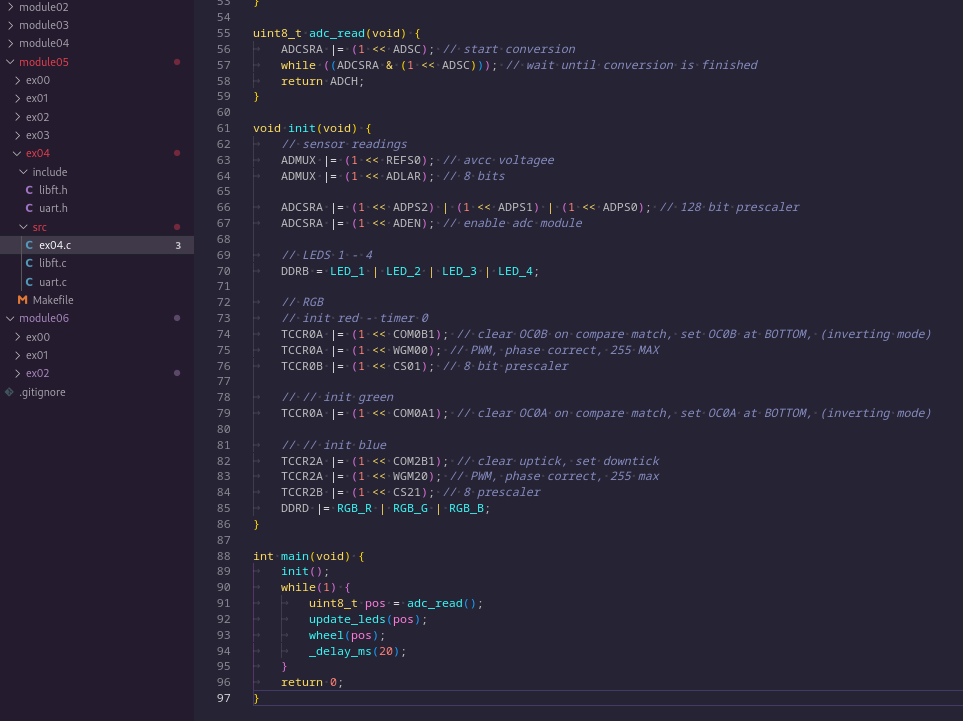Click modified dot beside module05
The height and width of the screenshot is (721, 963).
coord(177,62)
